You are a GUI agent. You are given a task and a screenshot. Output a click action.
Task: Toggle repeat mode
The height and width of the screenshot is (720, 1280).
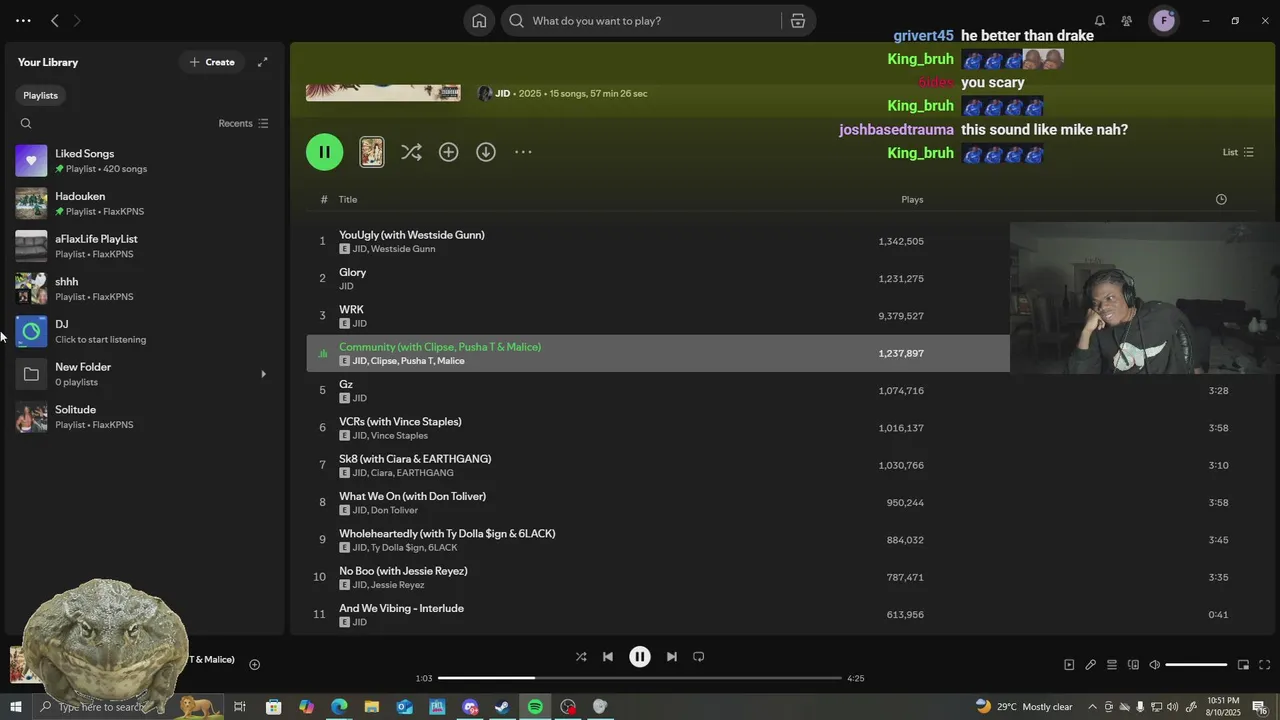tap(699, 657)
